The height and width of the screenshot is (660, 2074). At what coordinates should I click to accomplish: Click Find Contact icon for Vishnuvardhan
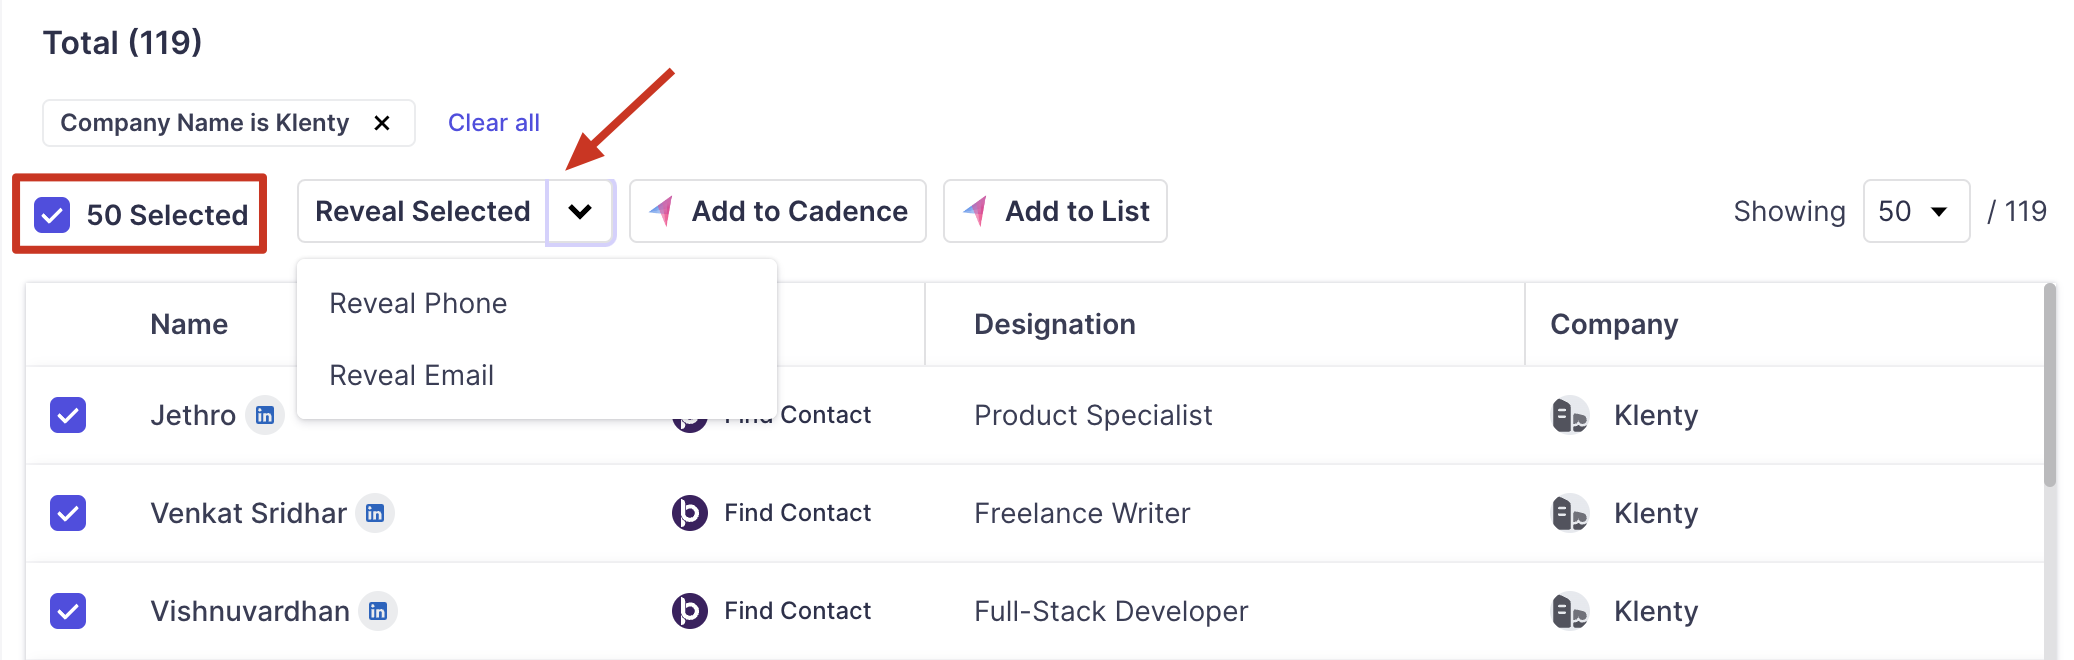(x=689, y=611)
